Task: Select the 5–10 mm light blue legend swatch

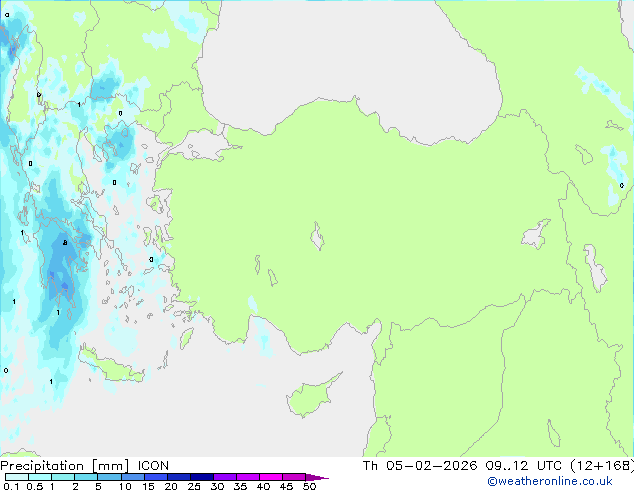Action: pyautogui.click(x=109, y=477)
